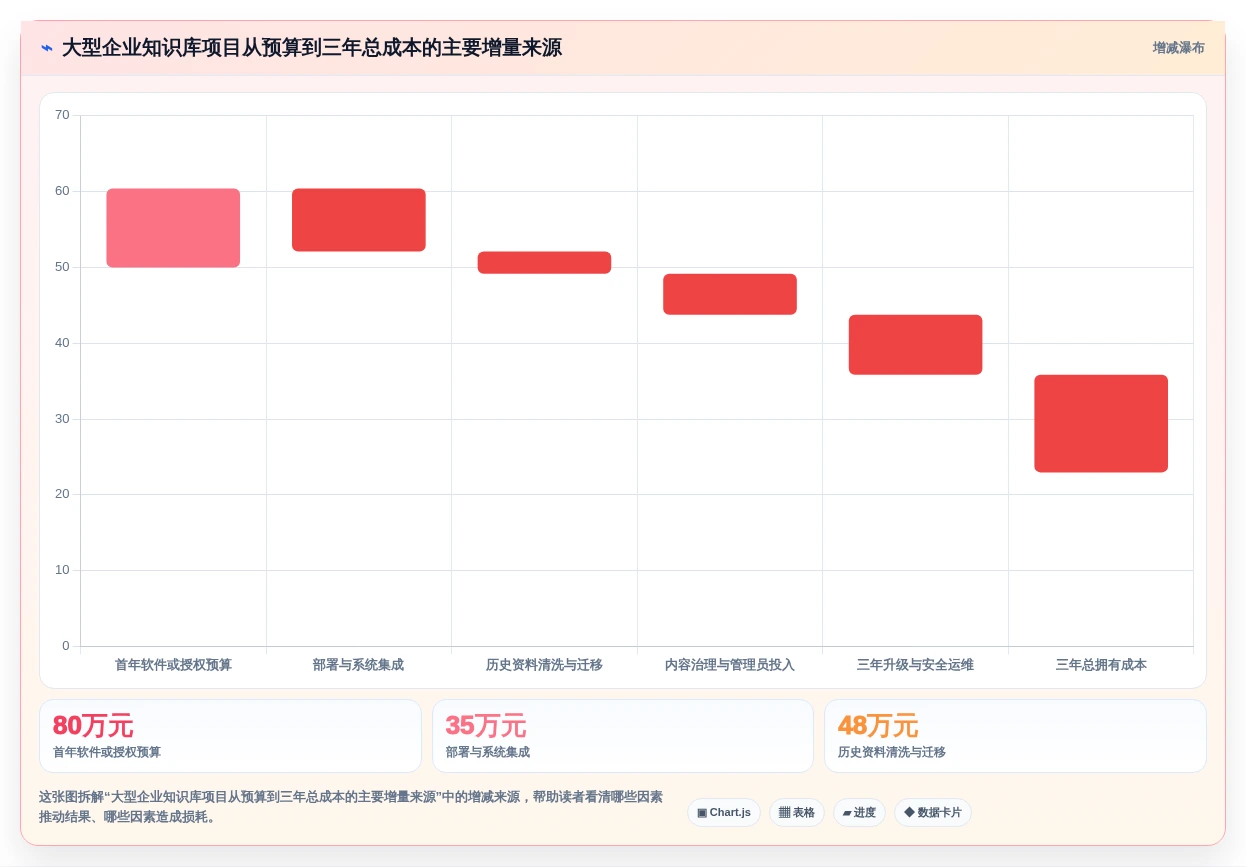Click the lightning icon beside the title

pos(47,48)
